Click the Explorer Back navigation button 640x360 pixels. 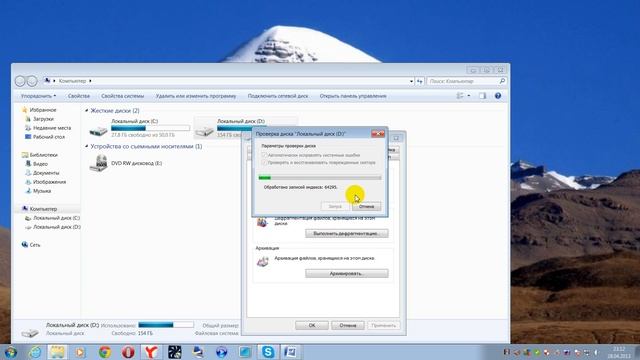click(x=20, y=81)
